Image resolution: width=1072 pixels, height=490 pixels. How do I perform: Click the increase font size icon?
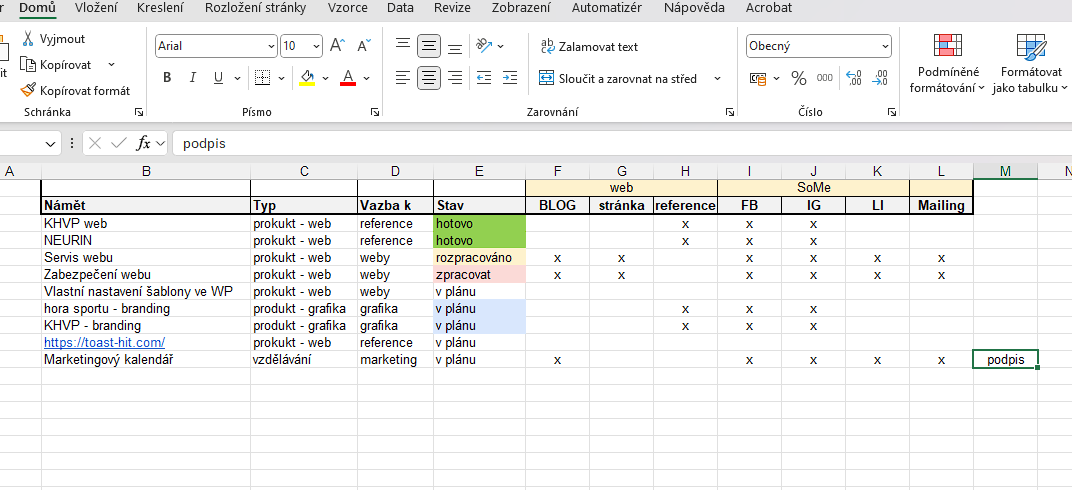tap(337, 46)
